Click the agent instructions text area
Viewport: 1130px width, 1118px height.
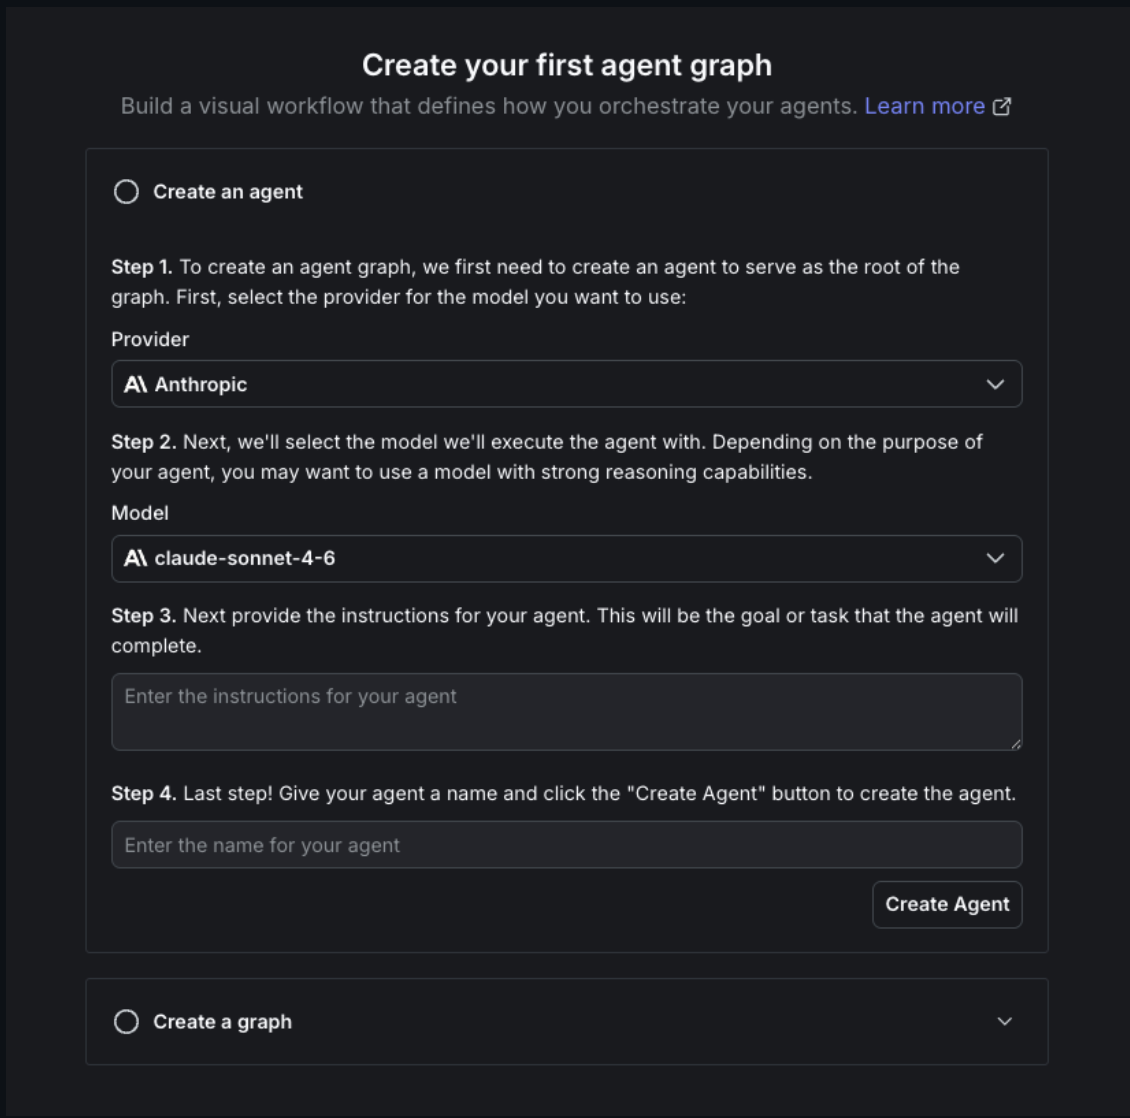[566, 711]
